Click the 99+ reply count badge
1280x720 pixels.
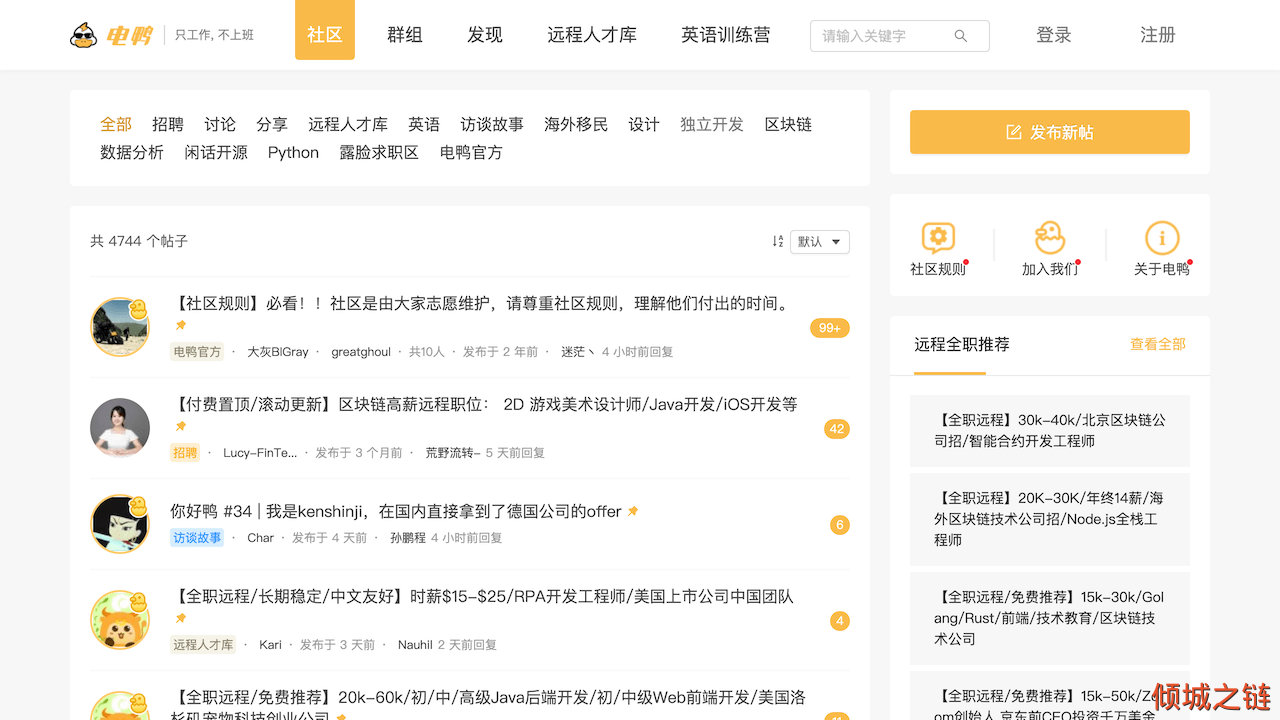click(829, 328)
